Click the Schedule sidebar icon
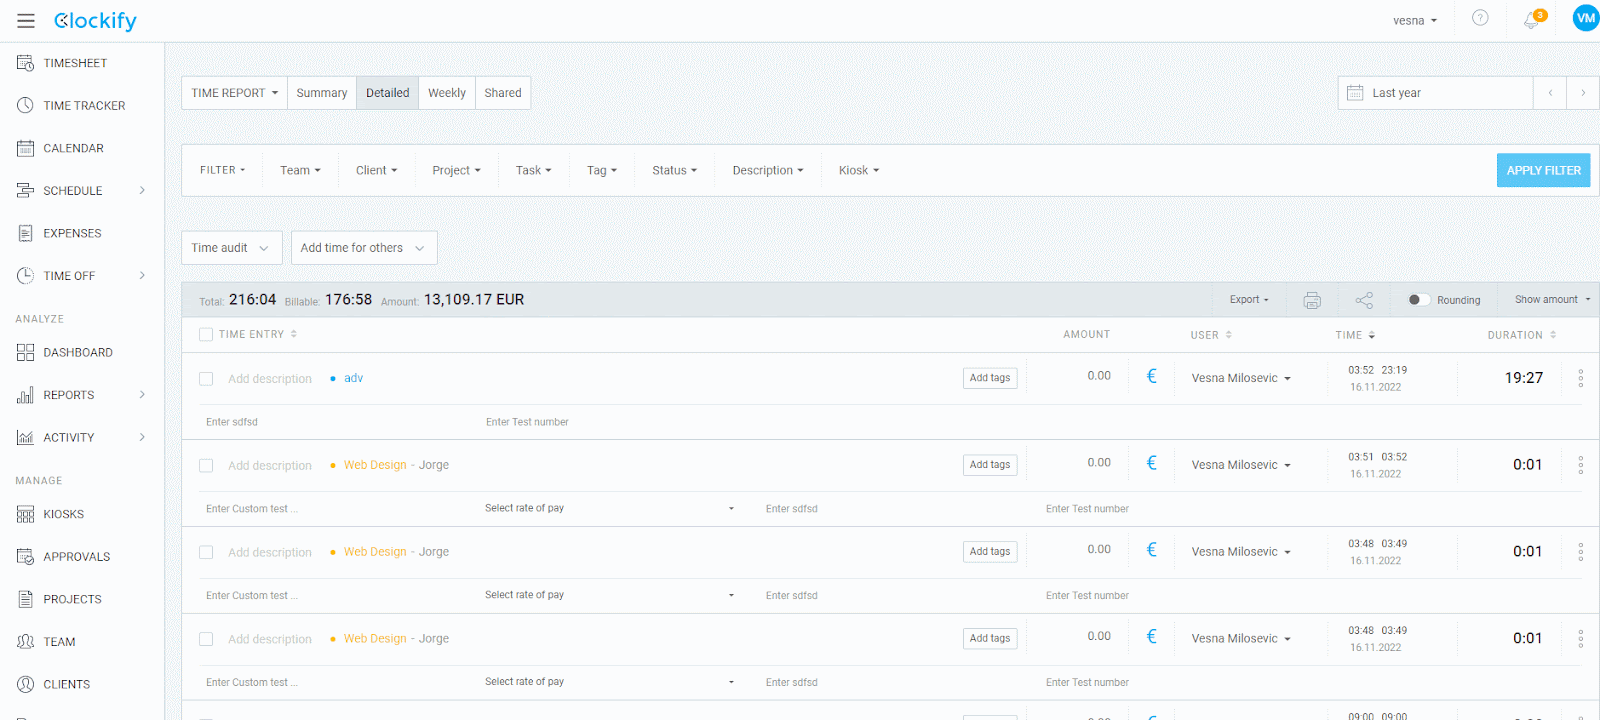Screen dimensions: 1600x720 [x=25, y=190]
